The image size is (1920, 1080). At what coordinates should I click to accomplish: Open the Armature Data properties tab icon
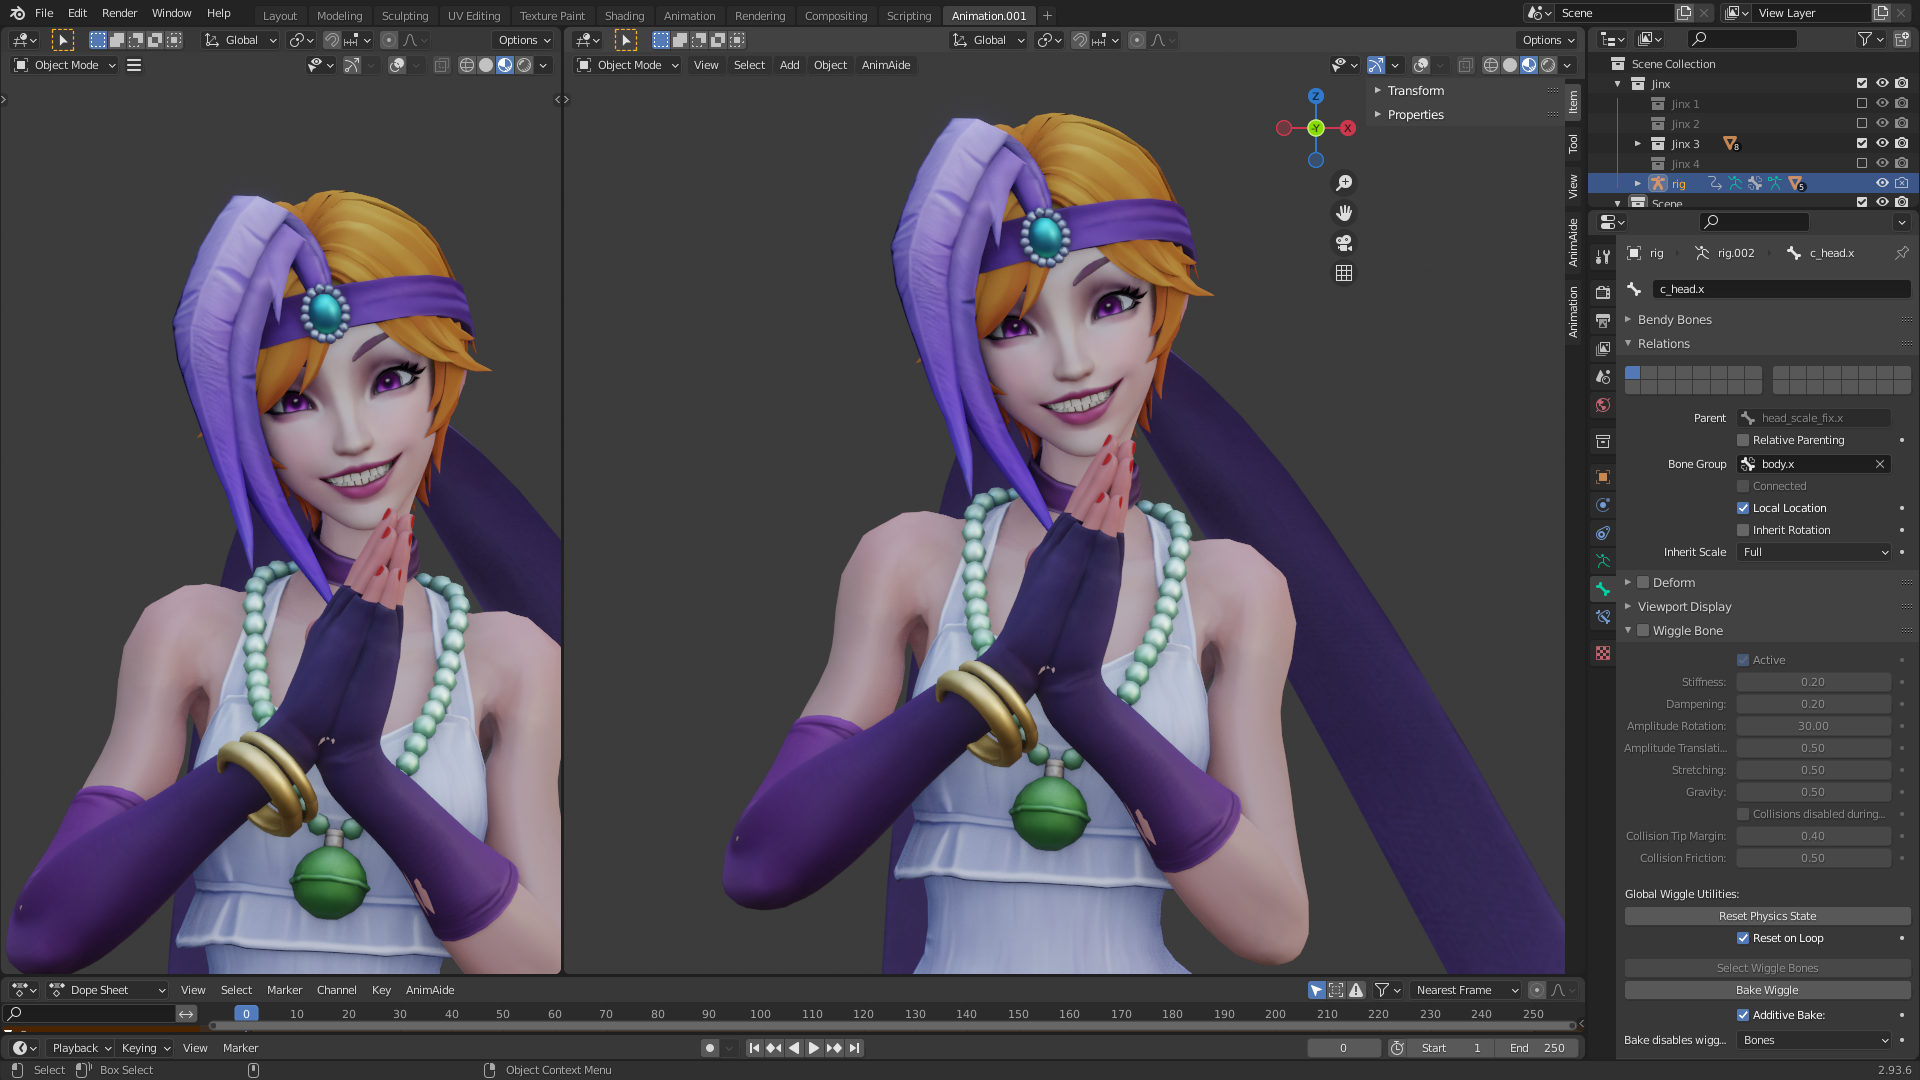[x=1603, y=561]
